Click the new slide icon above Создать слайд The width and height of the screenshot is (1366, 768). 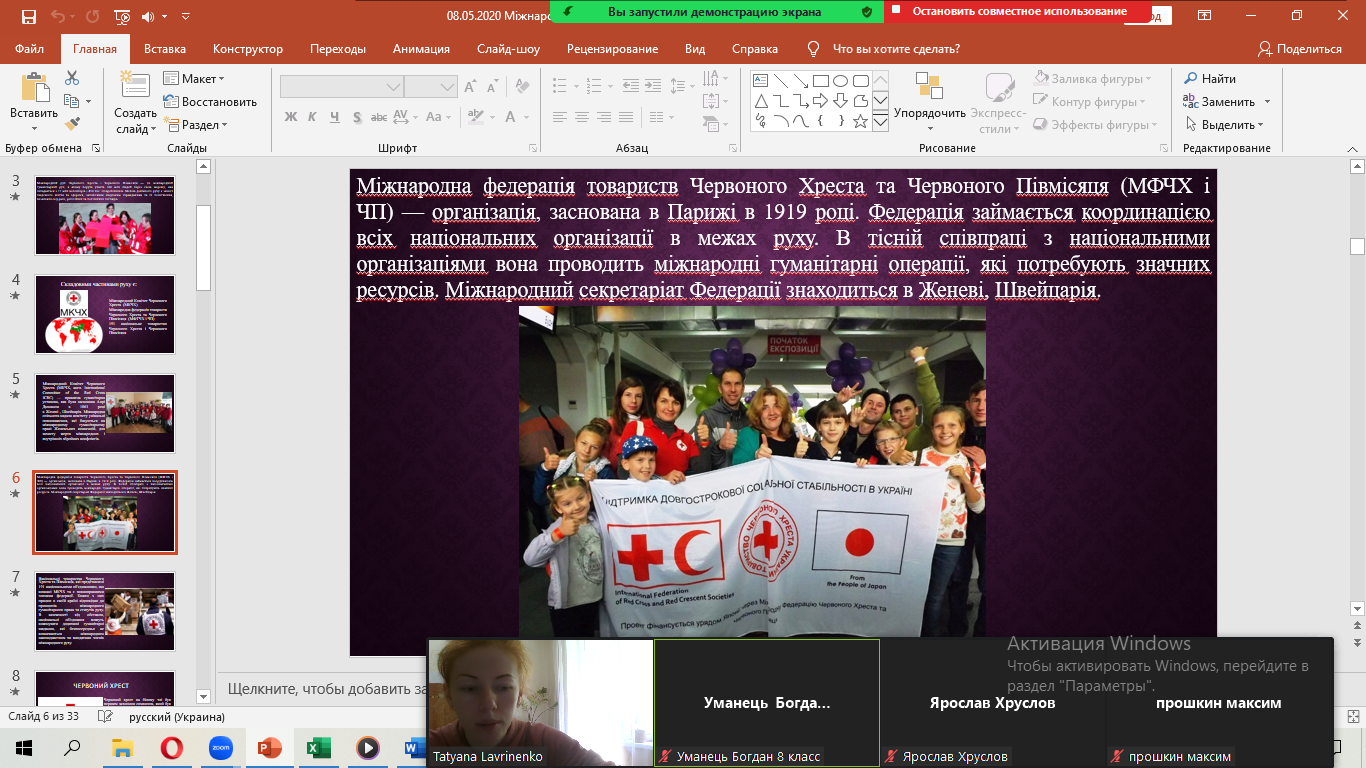(x=134, y=86)
